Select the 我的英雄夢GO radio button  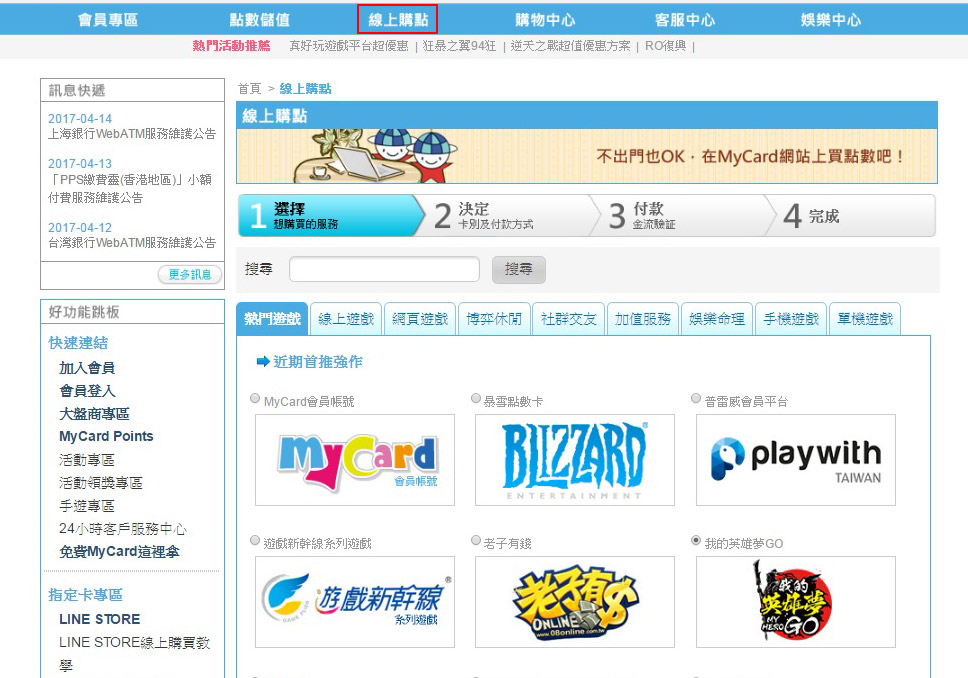[x=696, y=540]
